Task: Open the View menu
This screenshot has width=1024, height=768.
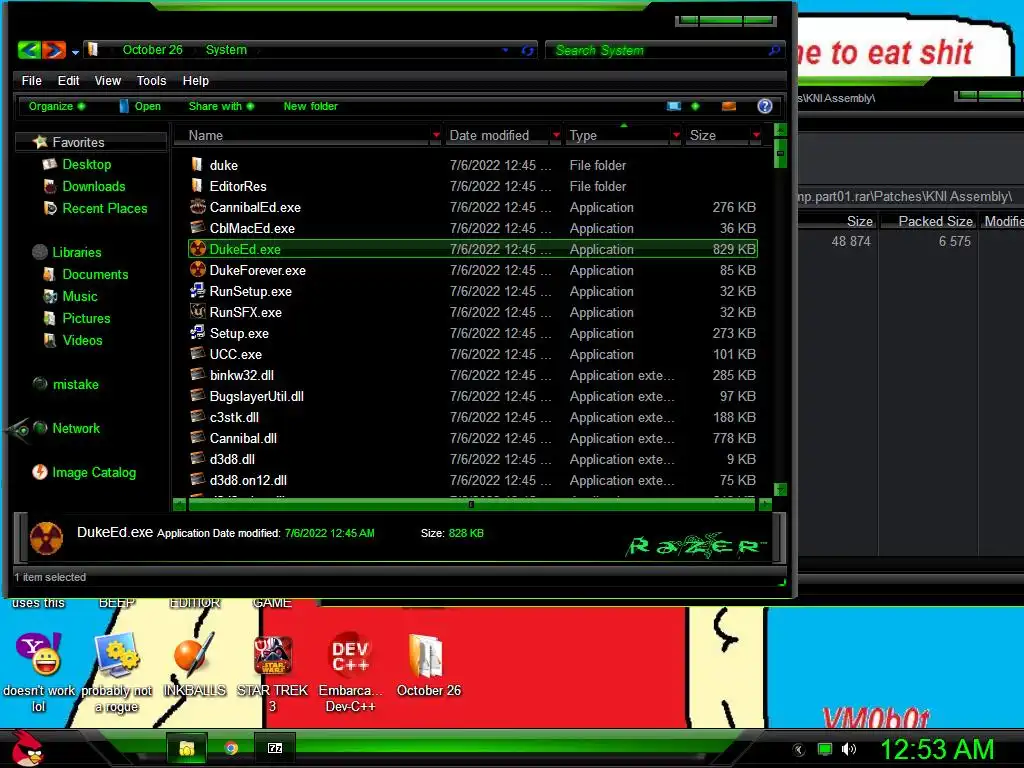Action: 108,80
